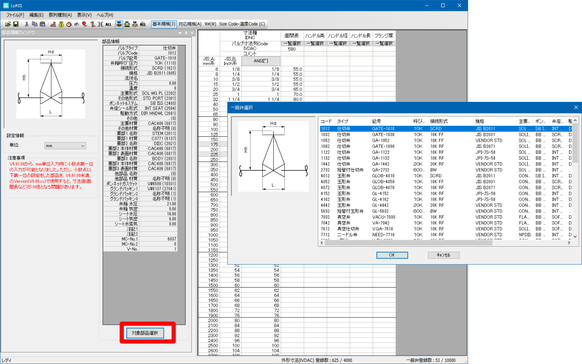Screen dimensions: 582x364
Task: Open the 一覧選択 dropdown under ハンドル高
Action: point(315,44)
